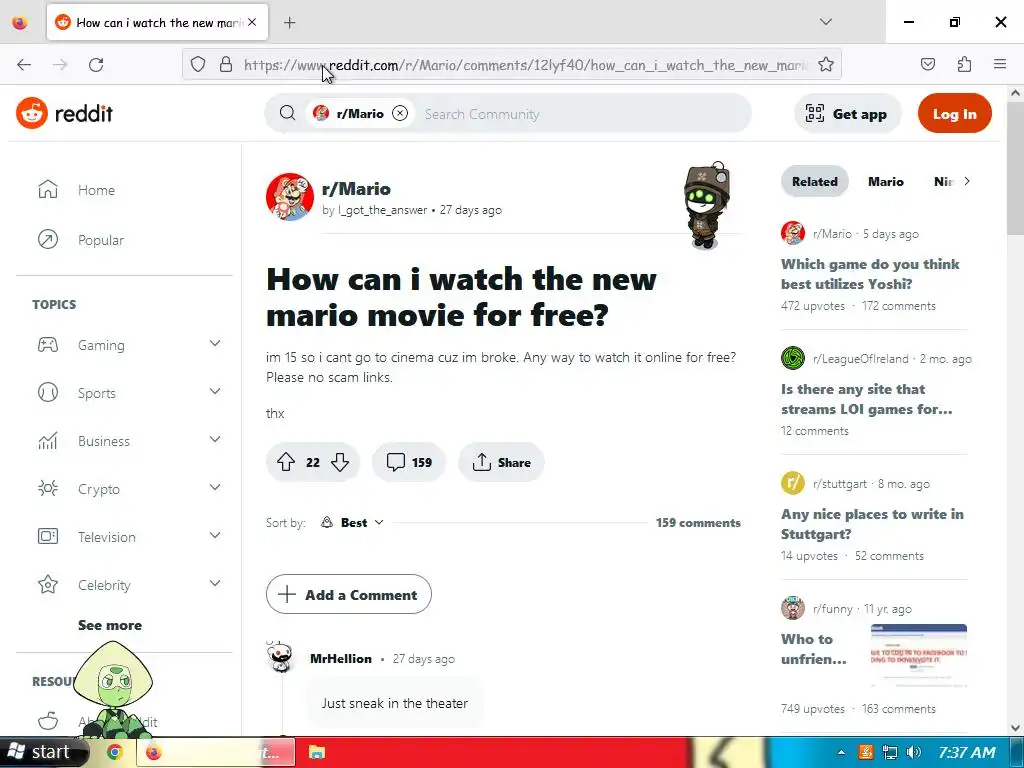
Task: Open the extensions puzzle icon
Action: [x=964, y=64]
